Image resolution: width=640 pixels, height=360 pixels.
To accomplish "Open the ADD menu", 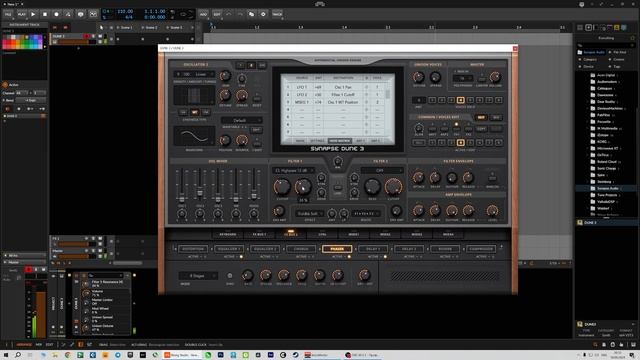I will pos(203,14).
